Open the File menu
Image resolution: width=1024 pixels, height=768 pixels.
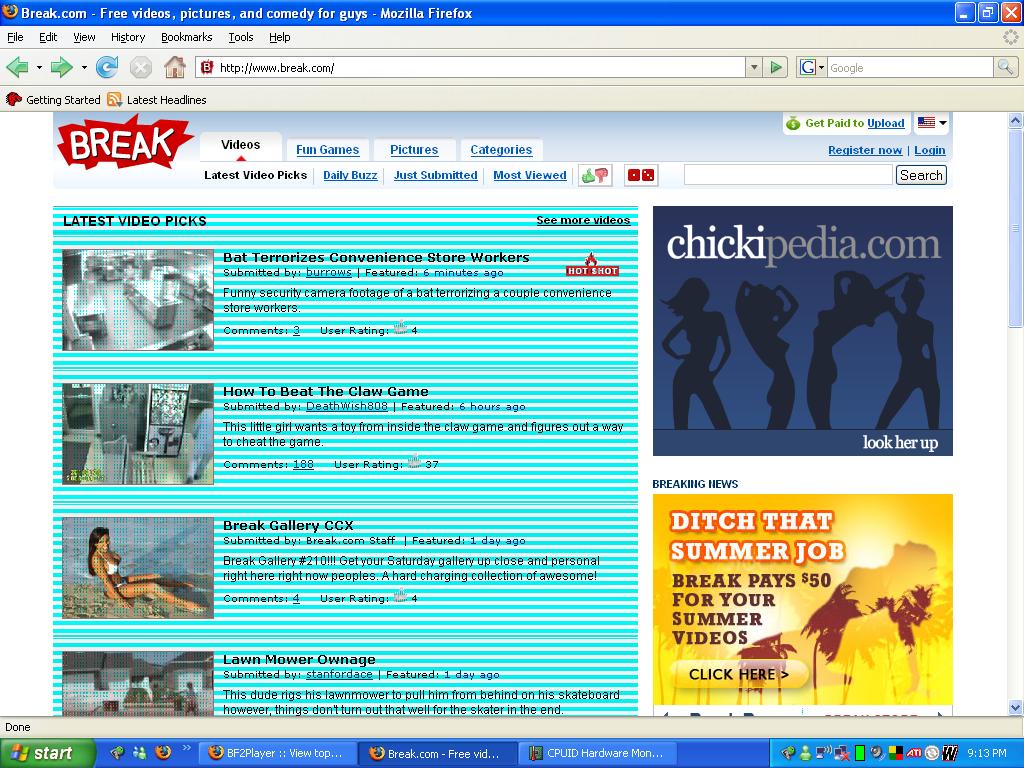click(15, 37)
